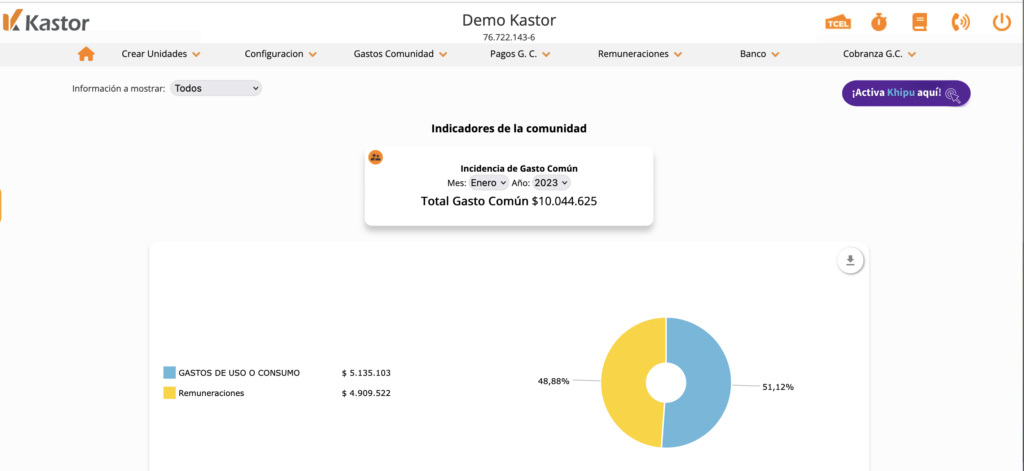
Task: Click the Remuneraciones legend label
Action: click(x=211, y=393)
